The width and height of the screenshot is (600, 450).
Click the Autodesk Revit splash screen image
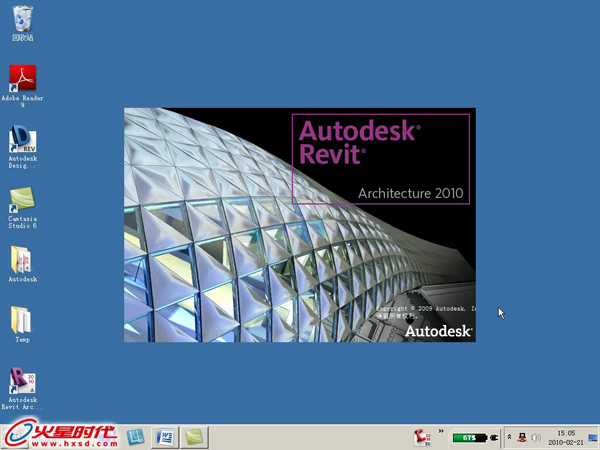pos(300,225)
